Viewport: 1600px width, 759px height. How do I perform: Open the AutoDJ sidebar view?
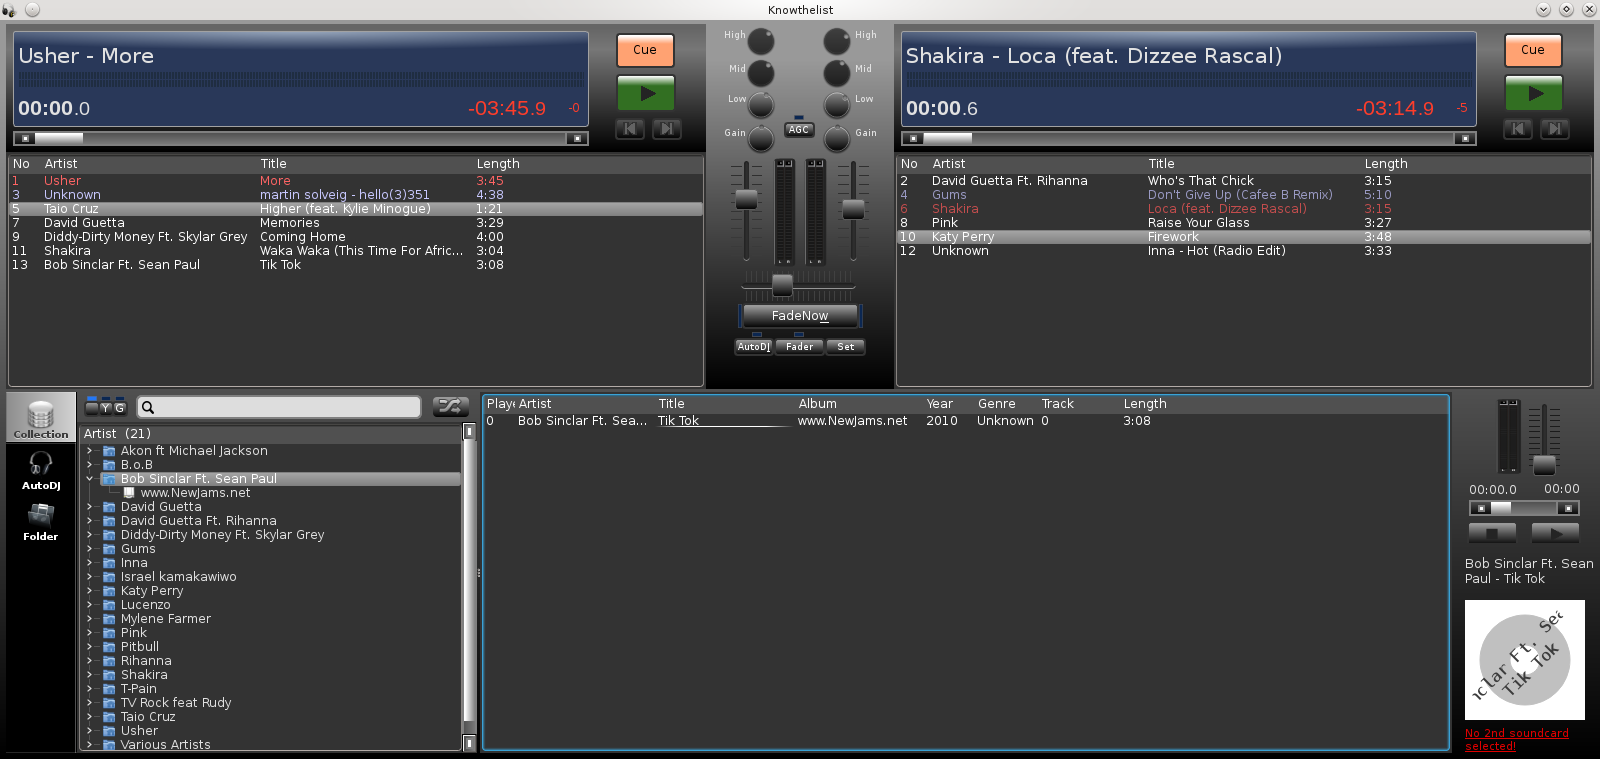tap(41, 471)
